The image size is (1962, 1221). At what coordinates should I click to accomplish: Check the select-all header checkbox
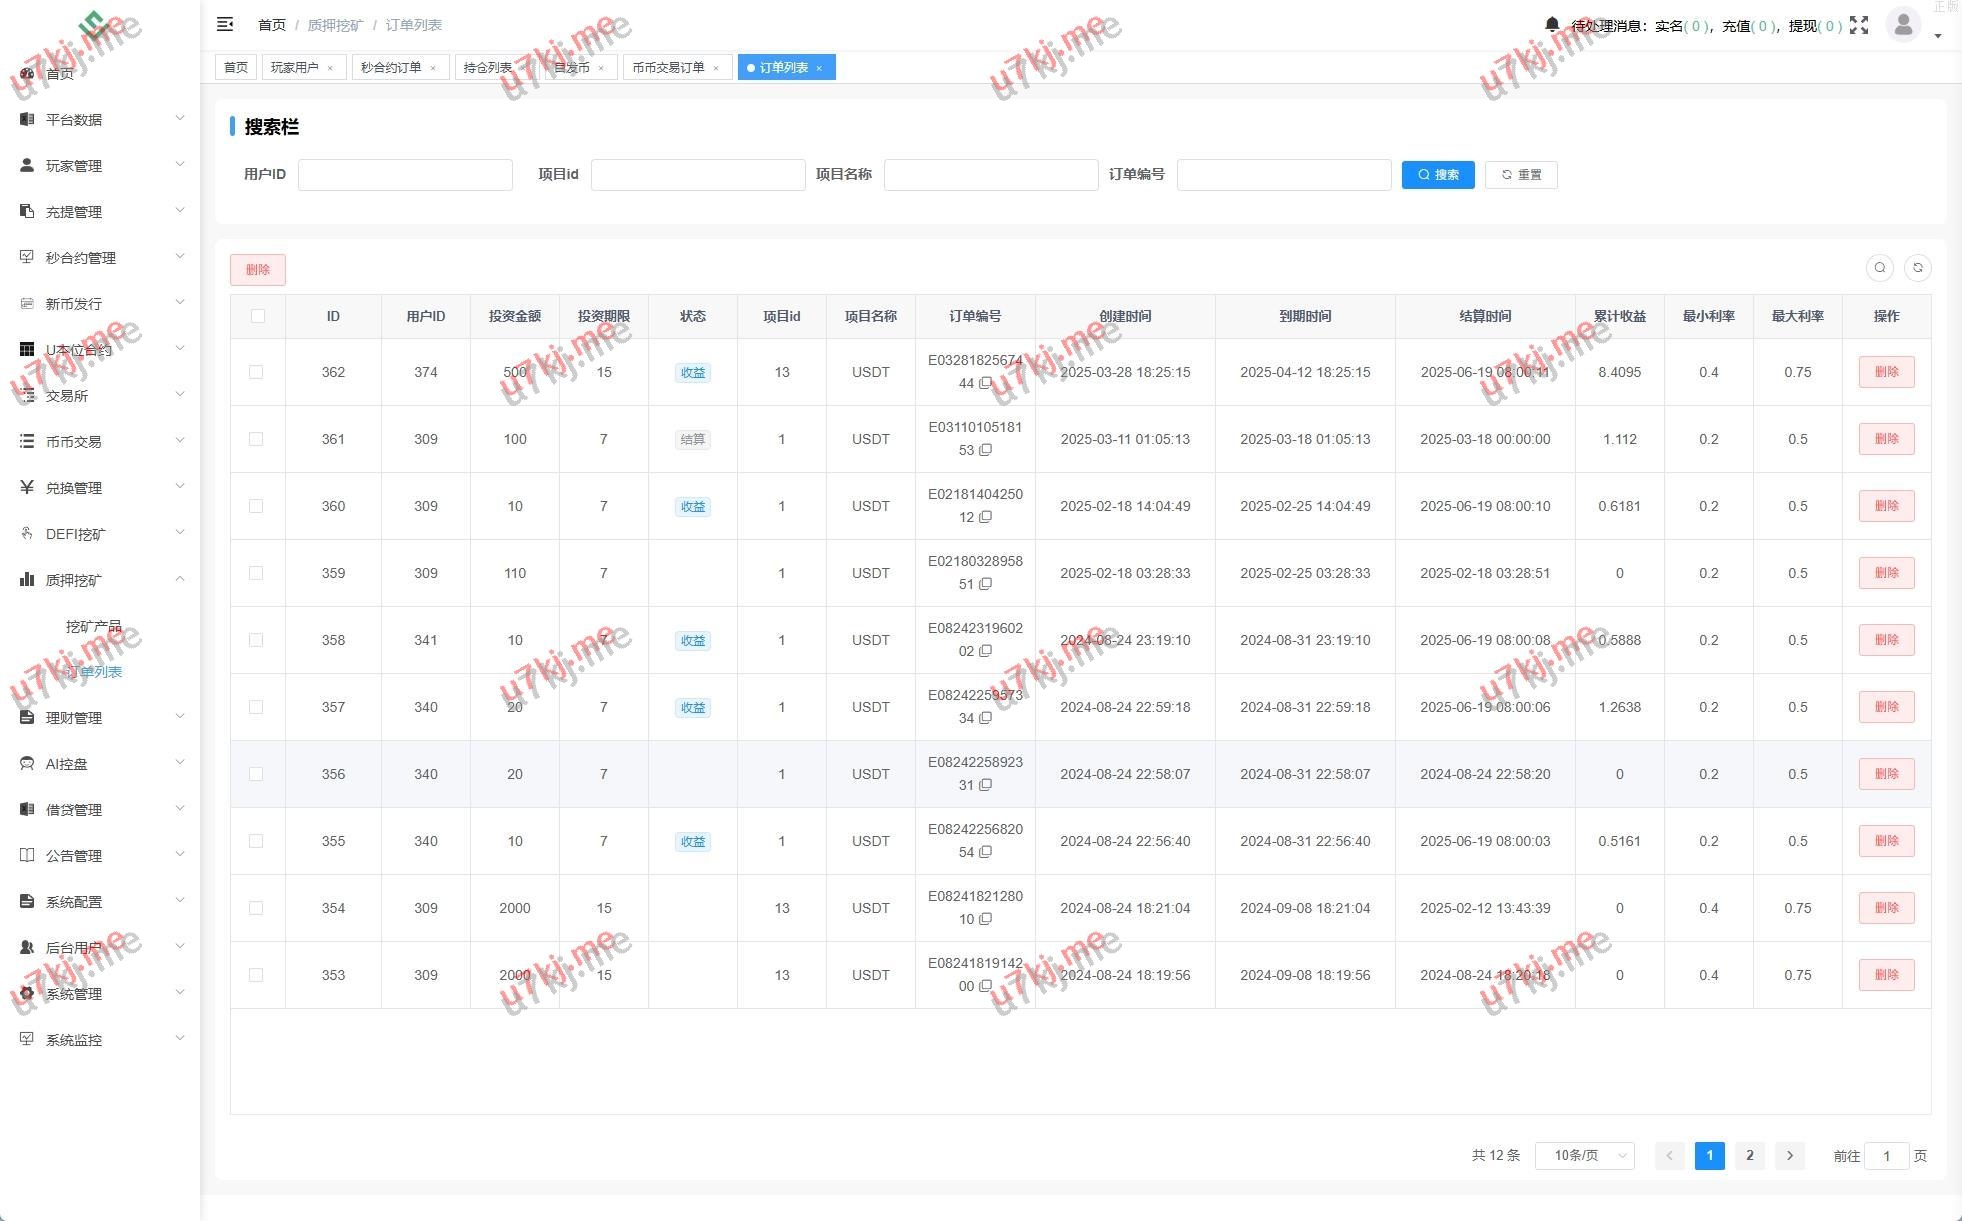pyautogui.click(x=258, y=316)
